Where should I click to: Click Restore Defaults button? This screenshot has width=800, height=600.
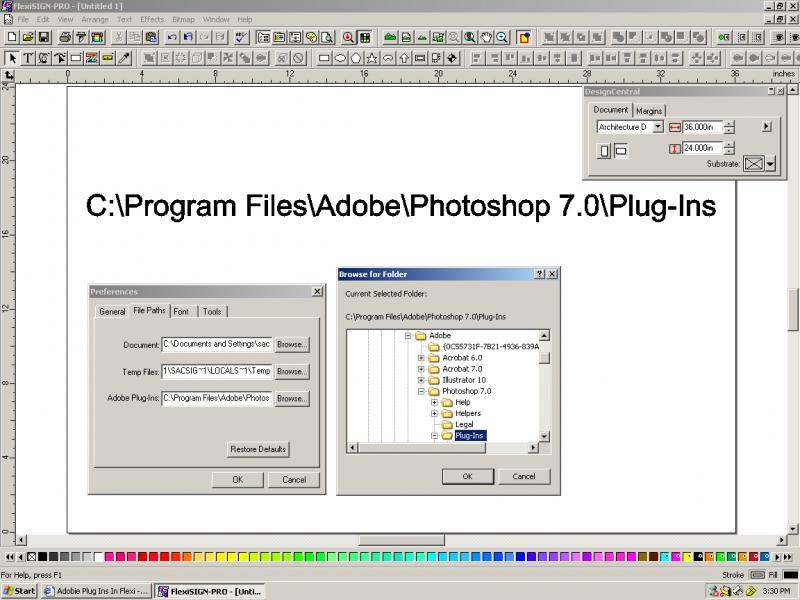(258, 449)
